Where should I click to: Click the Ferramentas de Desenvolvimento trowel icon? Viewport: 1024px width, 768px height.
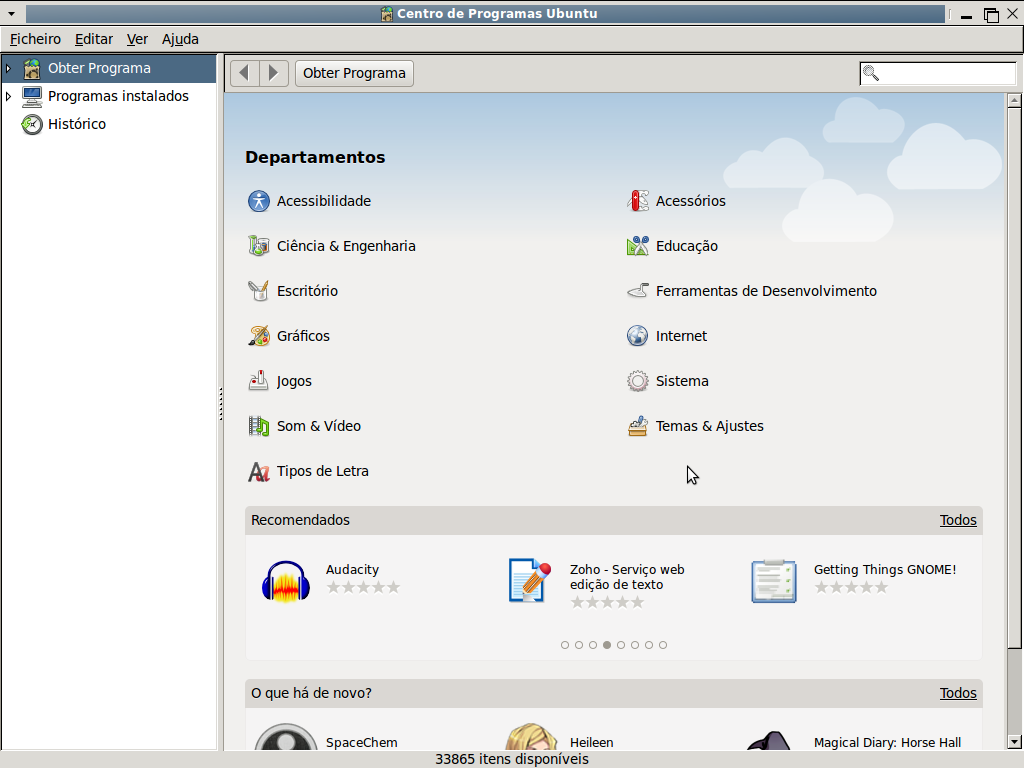(637, 291)
